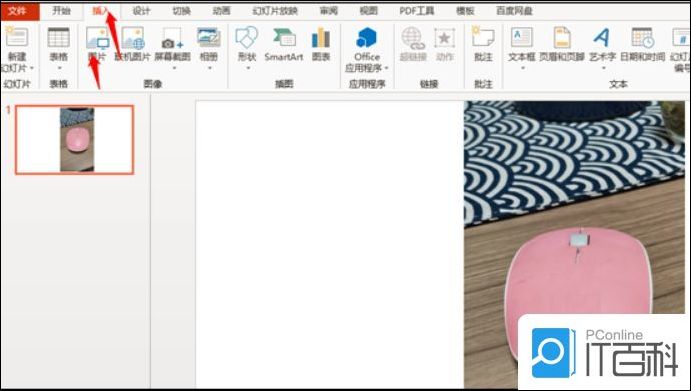Viewport: 691px width, 391px height.
Task: Click the 艺术字 WordArt icon
Action: tap(602, 37)
